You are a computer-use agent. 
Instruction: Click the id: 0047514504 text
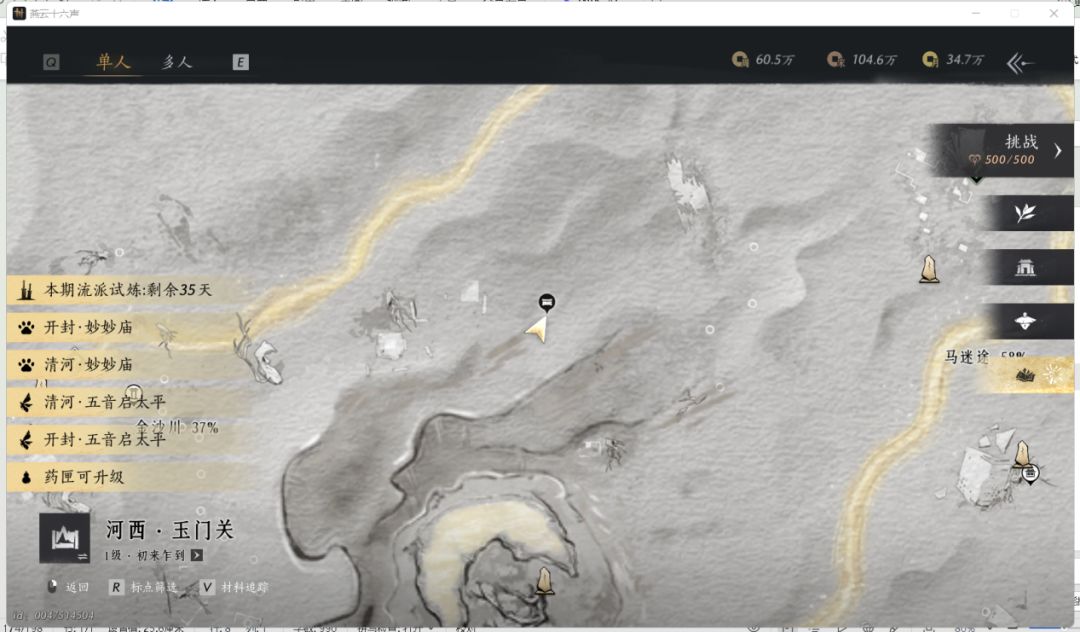point(53,615)
